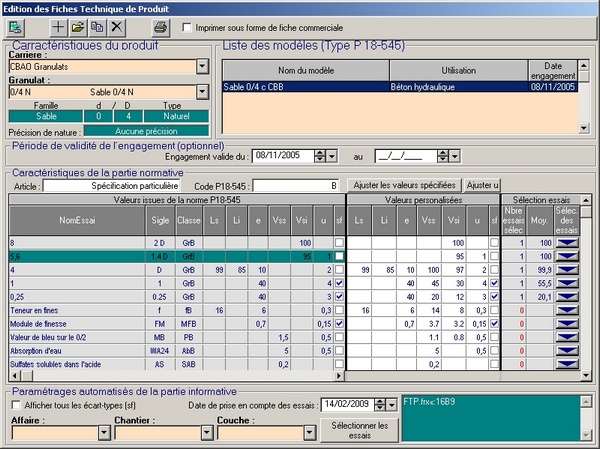Click the 'Engagement valide du' date stepper
Viewport: 600px width, 449px height.
coord(320,156)
